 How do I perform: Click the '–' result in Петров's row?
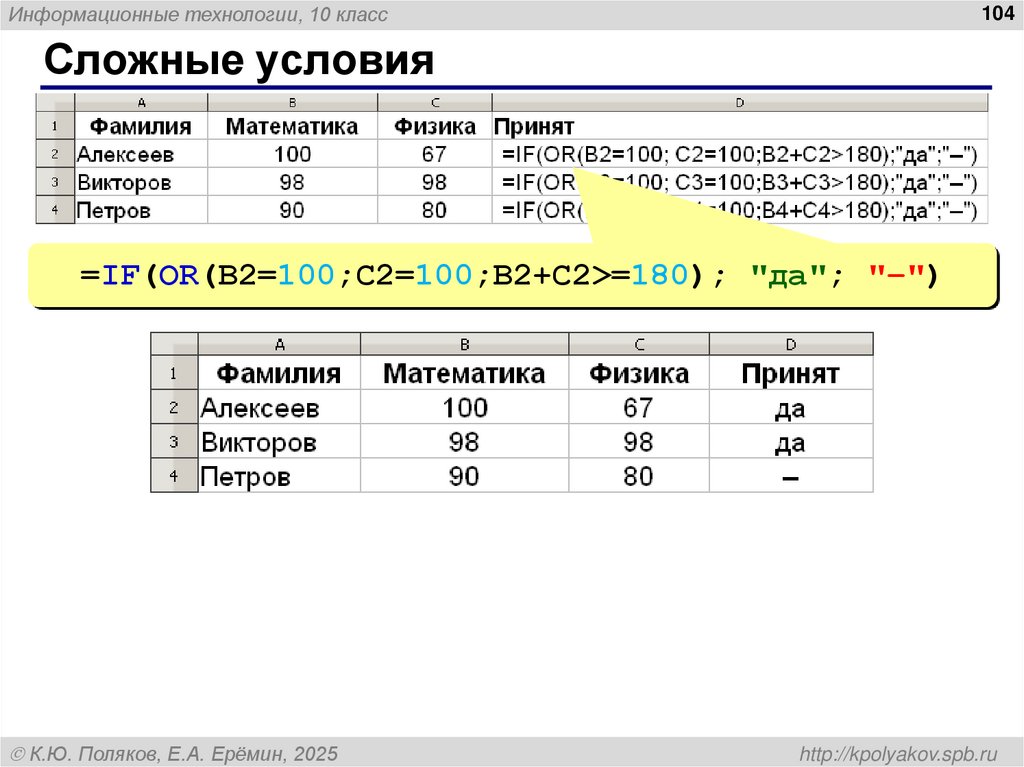[791, 475]
